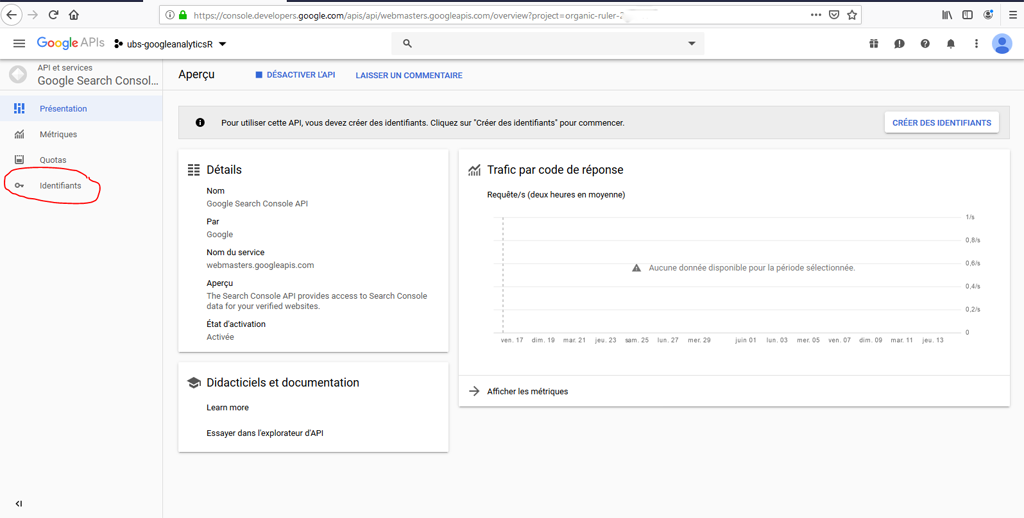
Task: Open the ubs-googleanalyticsR project selector
Action: (170, 44)
